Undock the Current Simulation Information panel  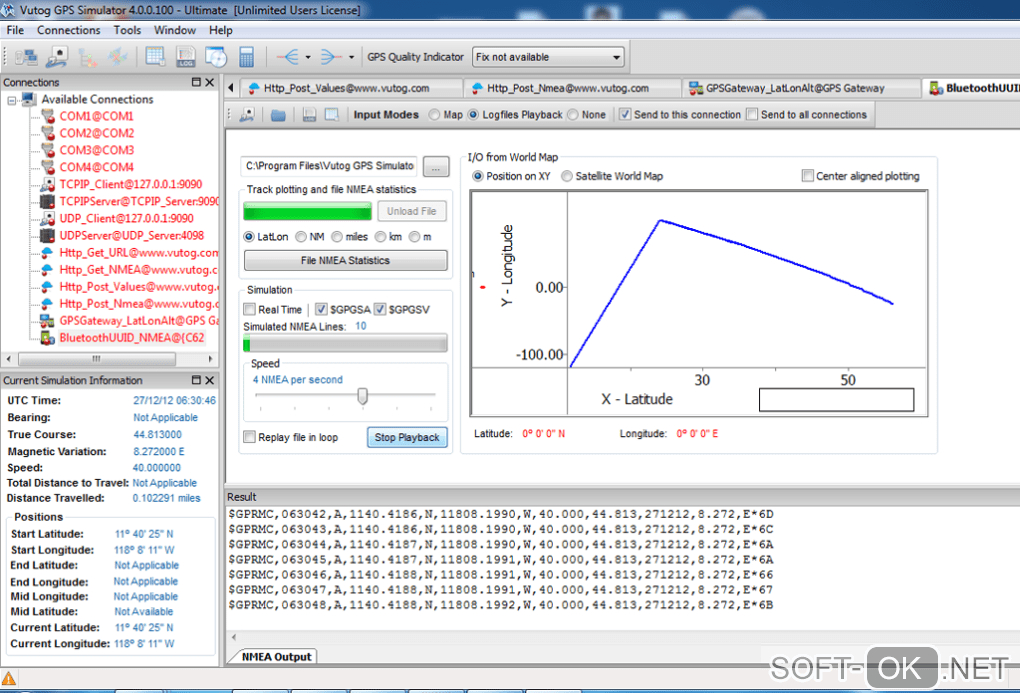196,380
